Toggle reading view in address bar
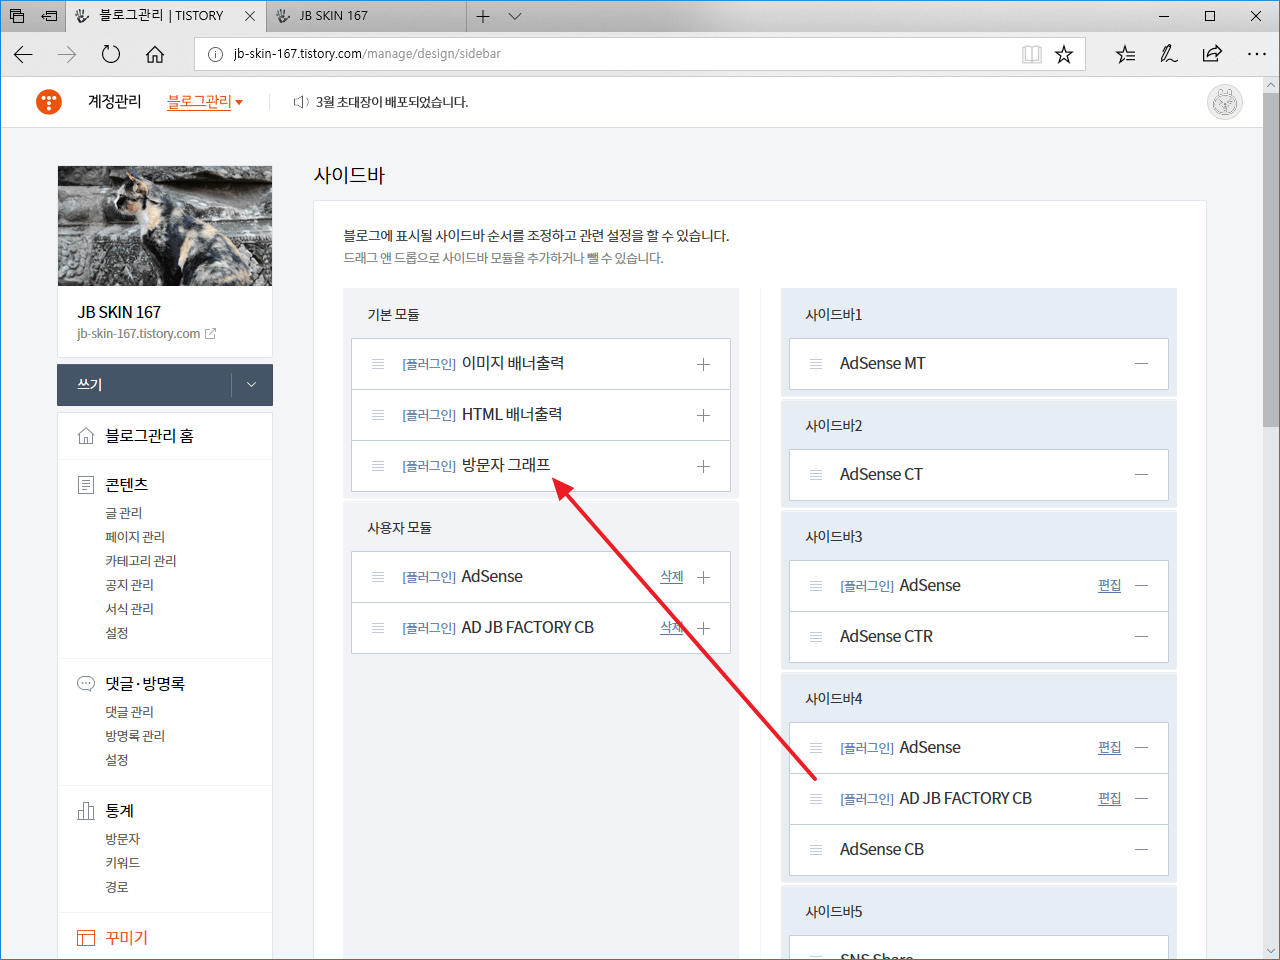Image resolution: width=1280 pixels, height=960 pixels. point(1032,54)
